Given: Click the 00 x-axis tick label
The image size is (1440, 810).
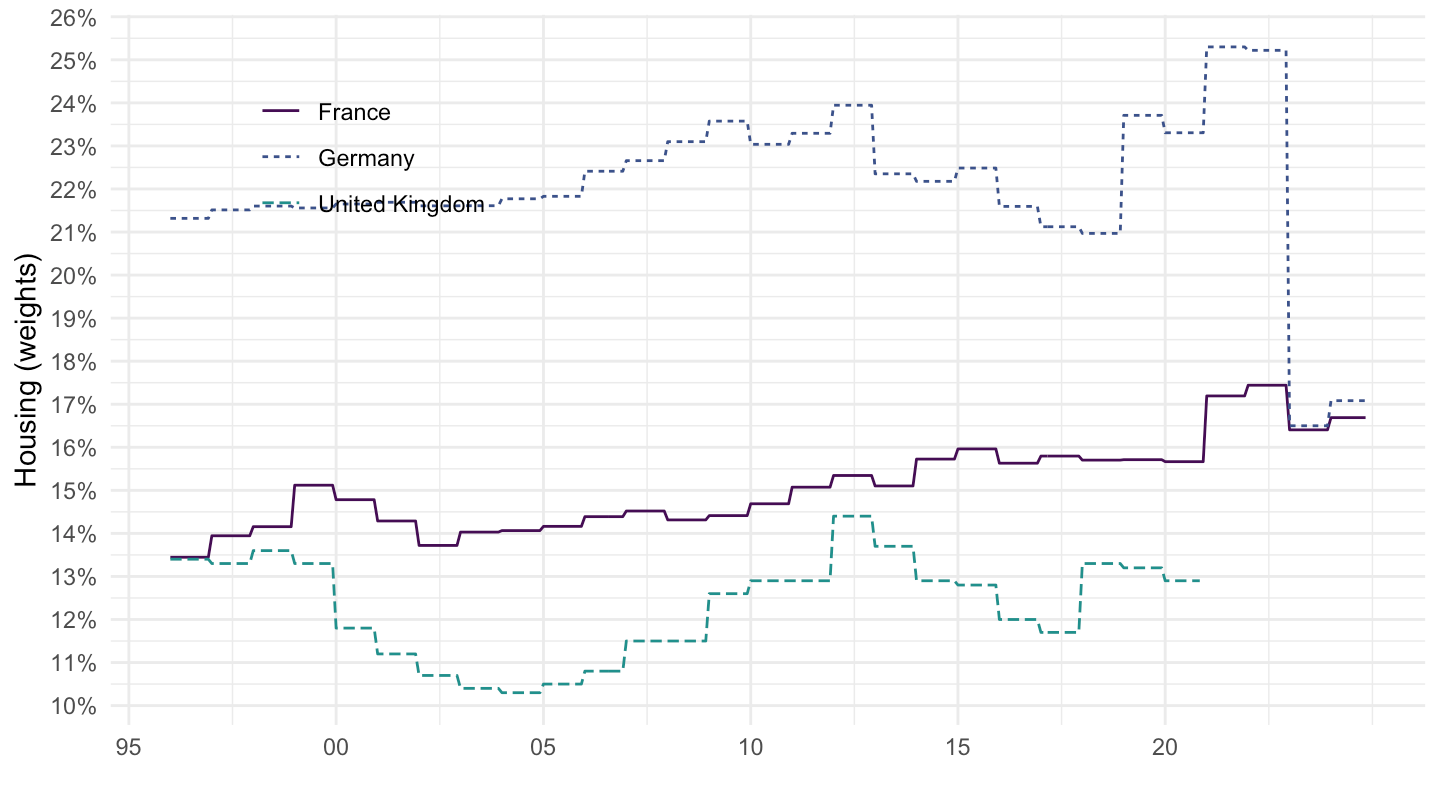Looking at the screenshot, I should coord(336,746).
